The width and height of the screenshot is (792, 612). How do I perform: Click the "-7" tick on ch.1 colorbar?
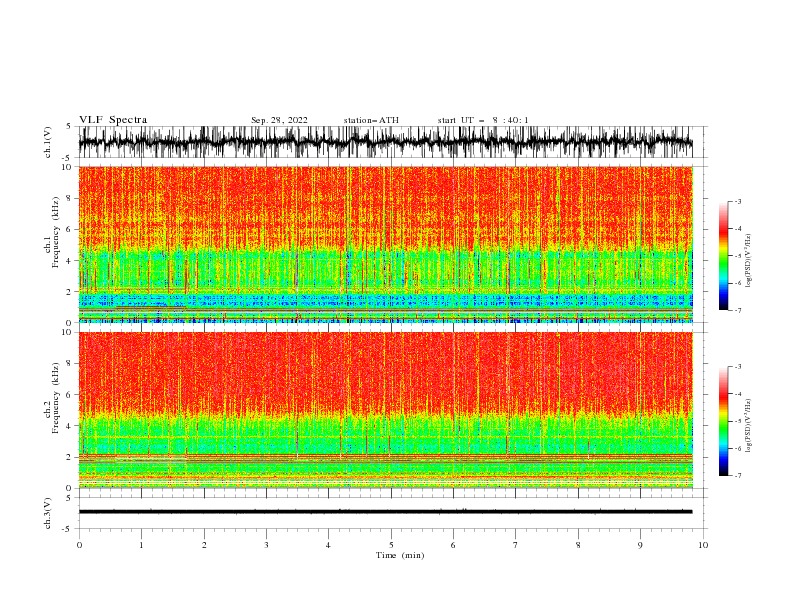[x=737, y=310]
